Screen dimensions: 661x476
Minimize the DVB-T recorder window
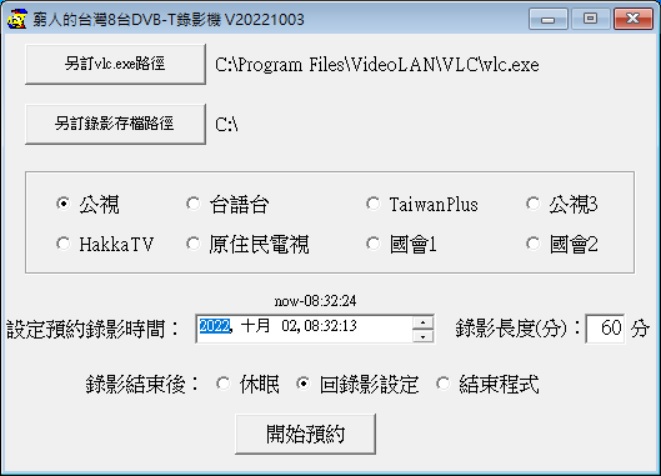click(548, 19)
